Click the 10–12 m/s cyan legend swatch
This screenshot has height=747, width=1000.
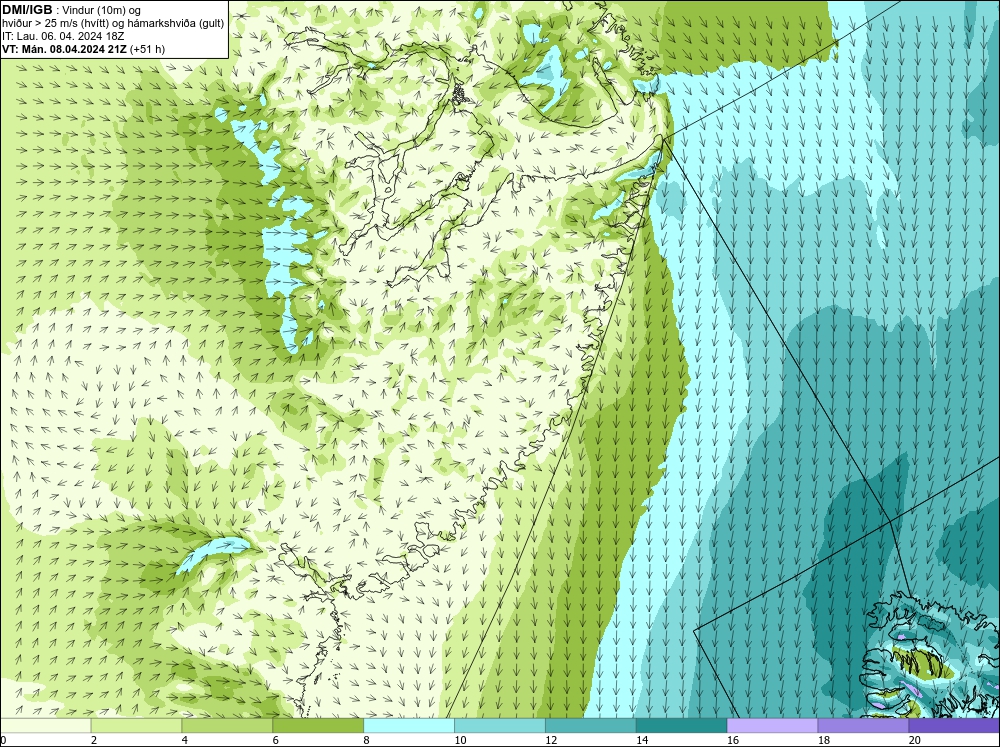pos(500,725)
